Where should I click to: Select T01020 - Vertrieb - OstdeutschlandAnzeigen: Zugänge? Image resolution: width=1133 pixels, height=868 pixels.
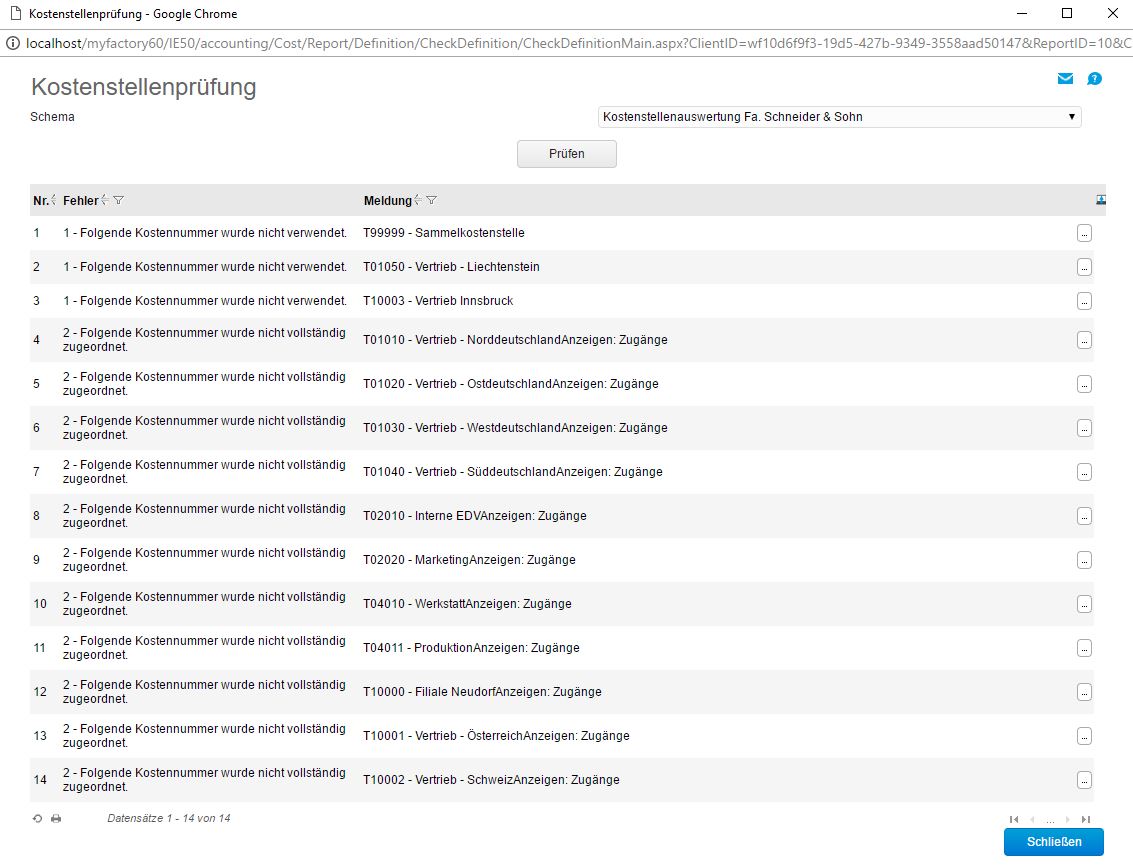point(511,384)
